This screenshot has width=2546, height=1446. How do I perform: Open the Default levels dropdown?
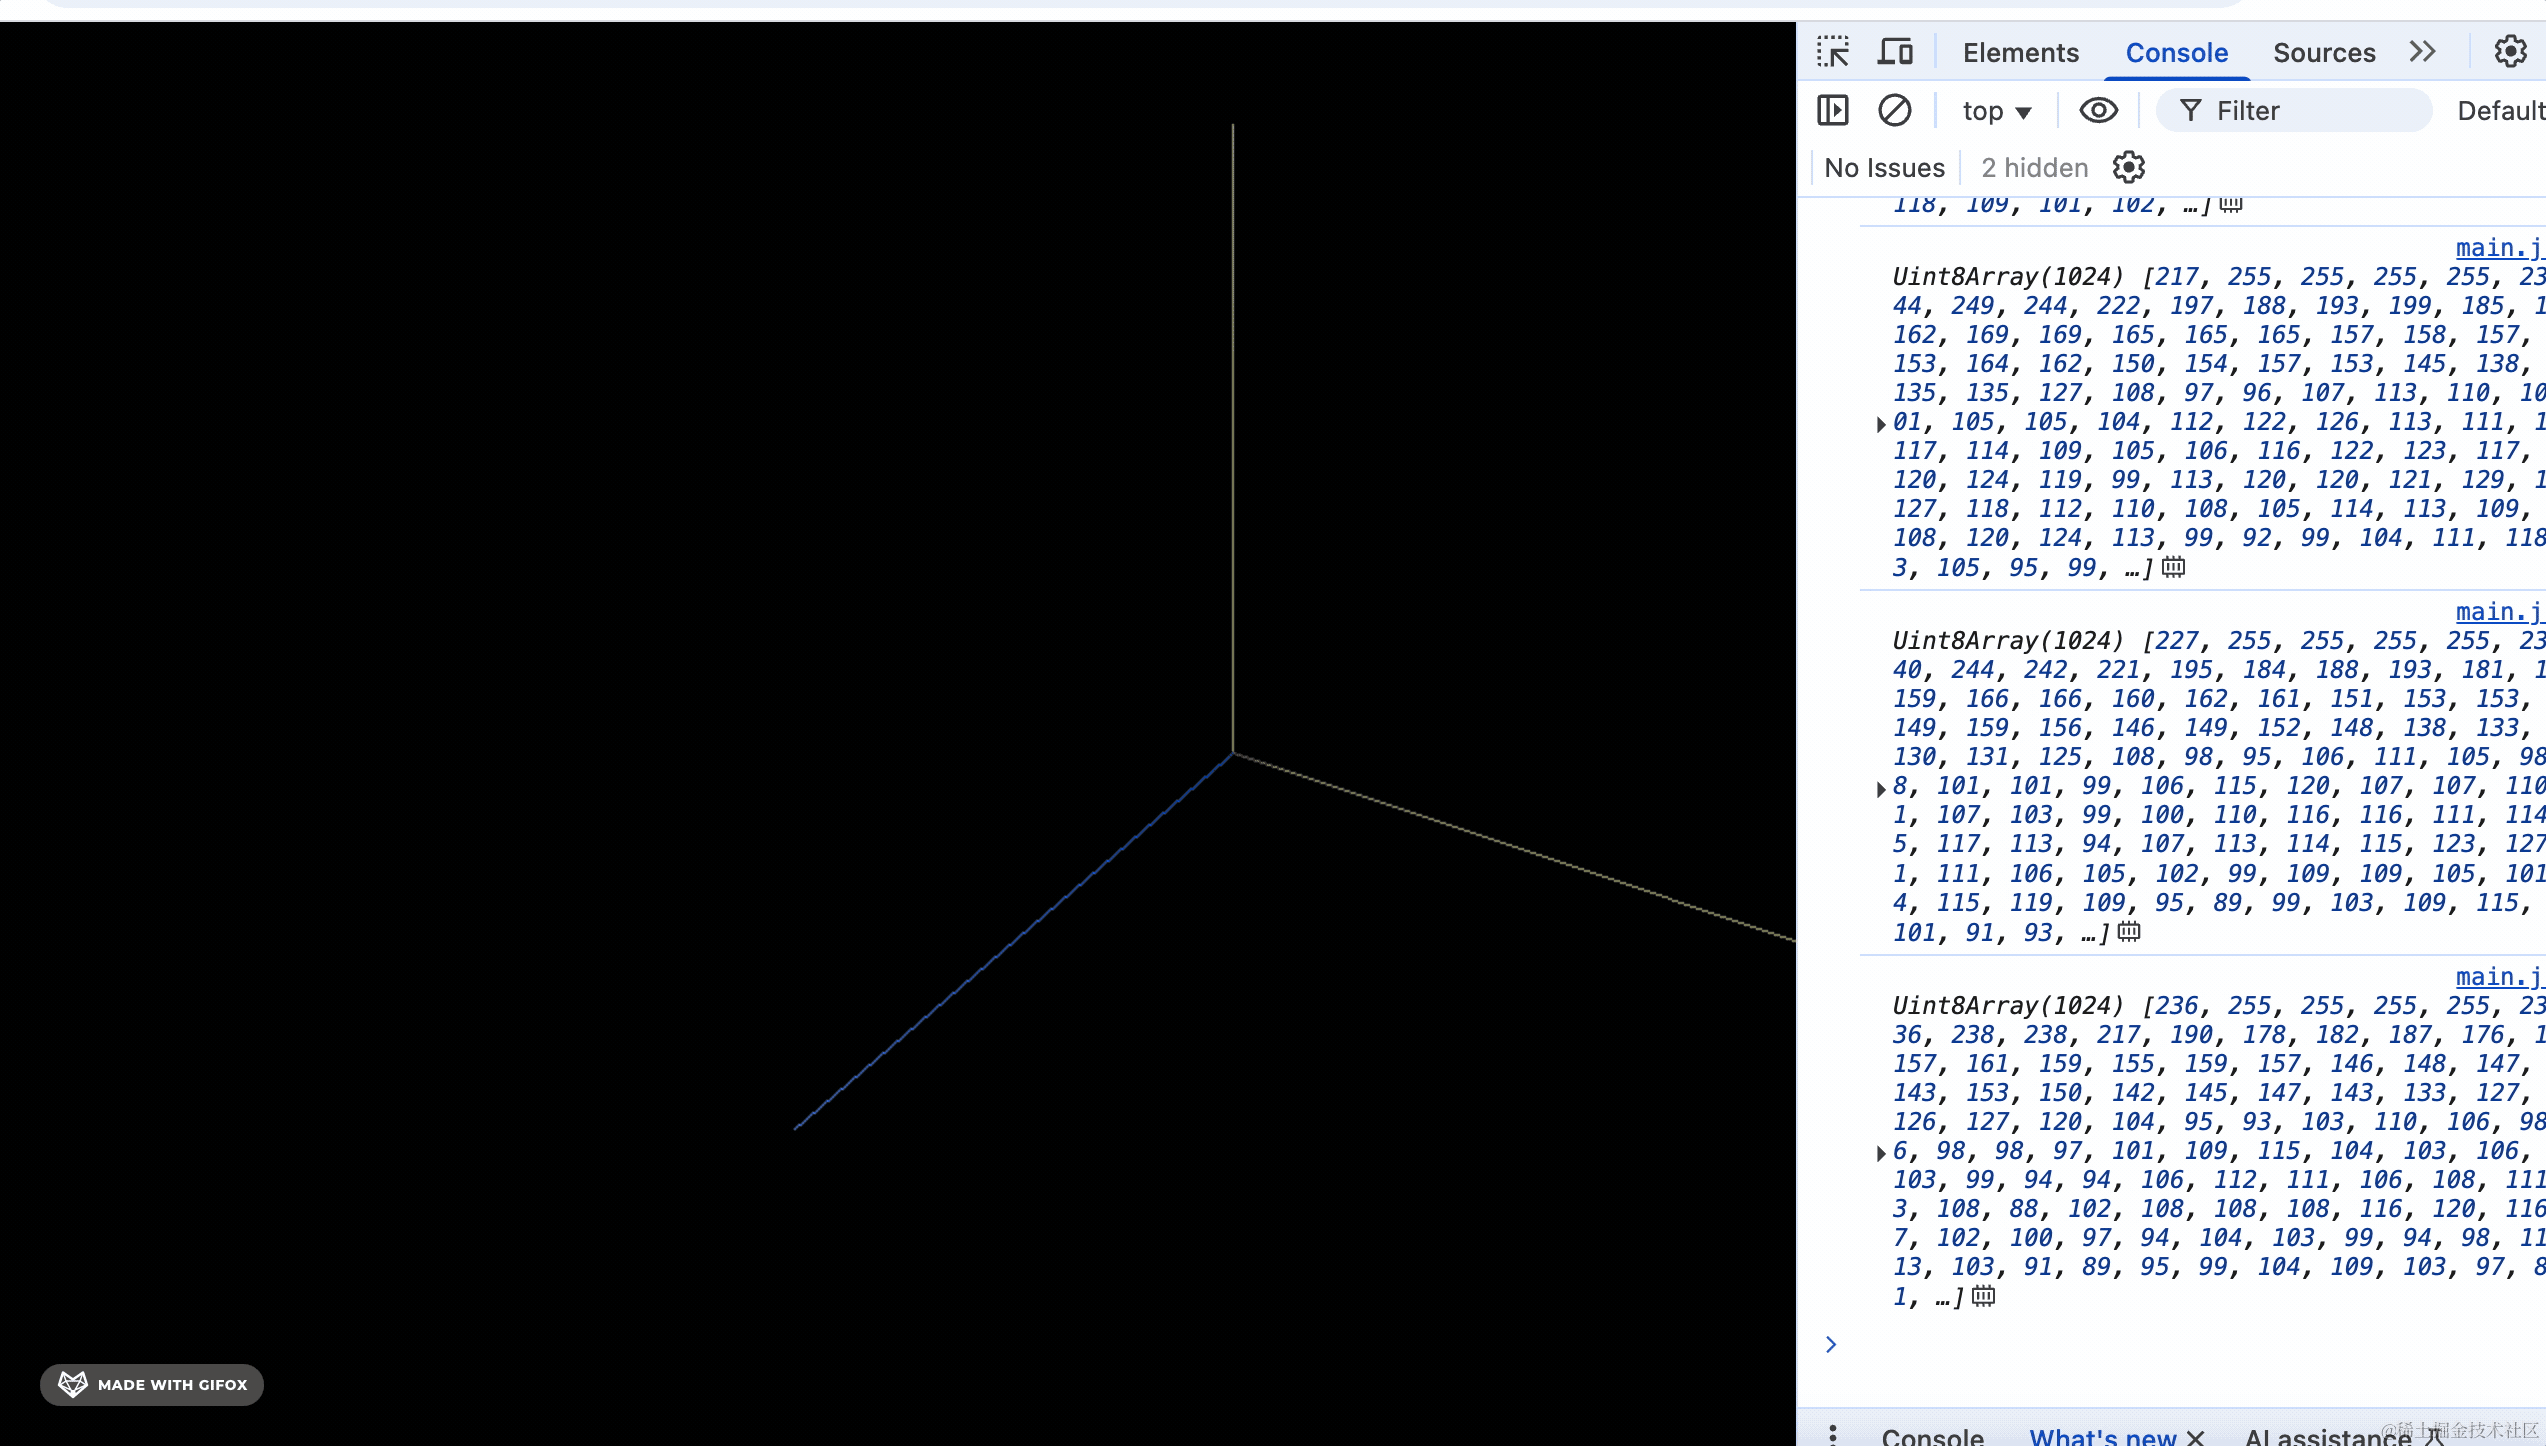point(2500,111)
